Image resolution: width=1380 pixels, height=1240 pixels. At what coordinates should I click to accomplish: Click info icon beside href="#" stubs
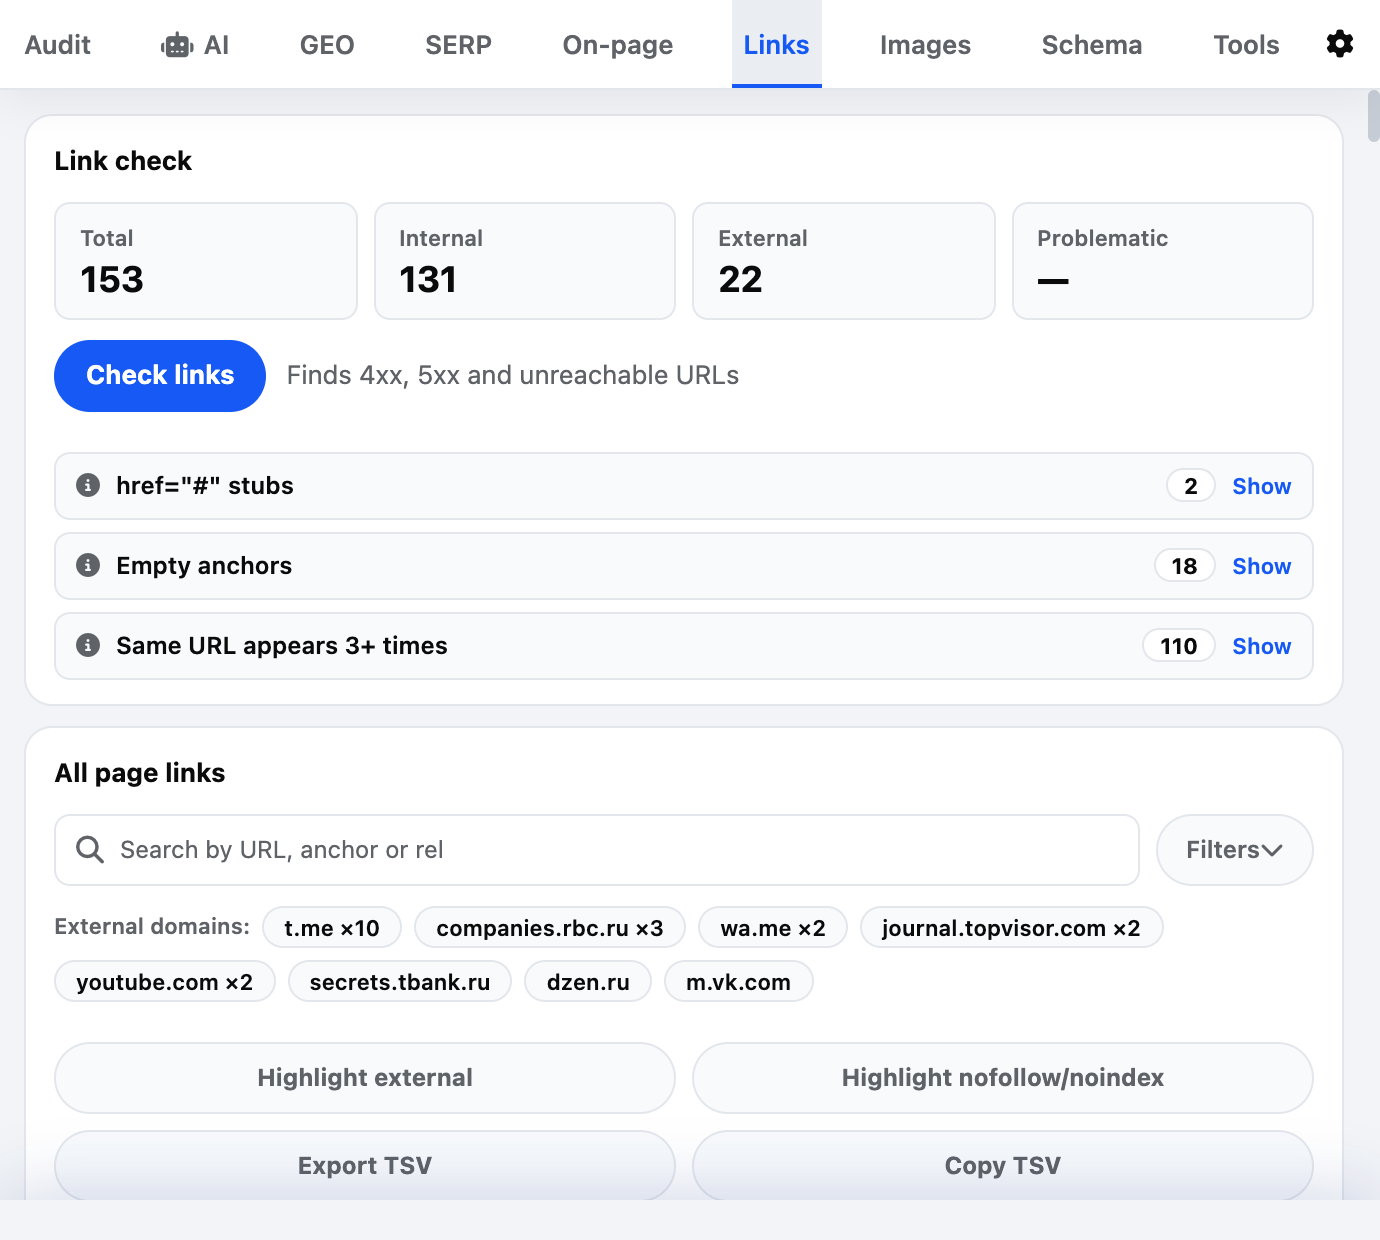tap(88, 485)
